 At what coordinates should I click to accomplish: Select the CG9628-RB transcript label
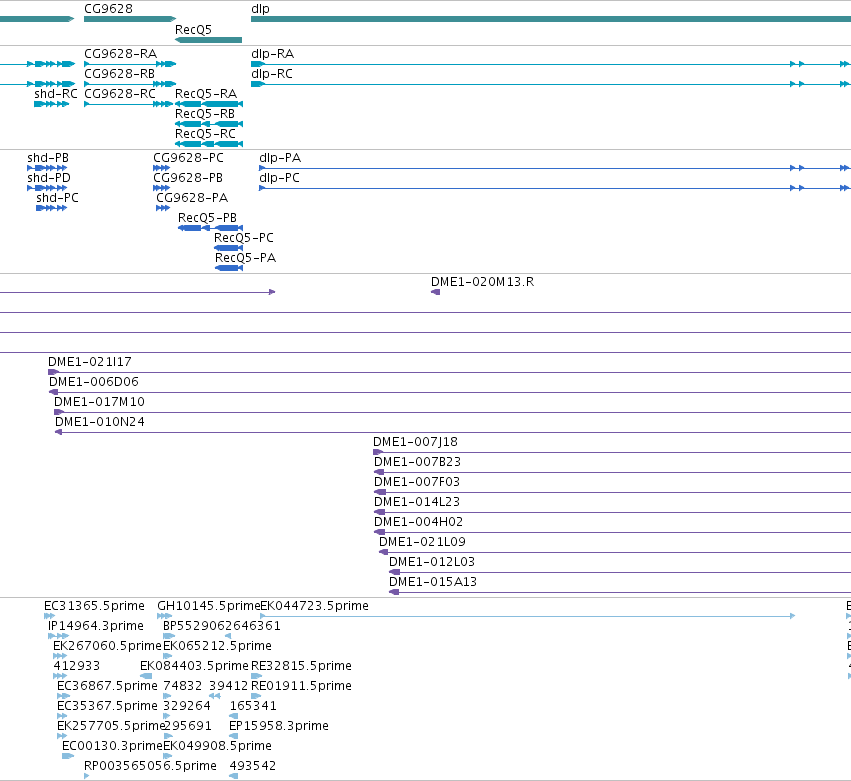click(x=119, y=74)
